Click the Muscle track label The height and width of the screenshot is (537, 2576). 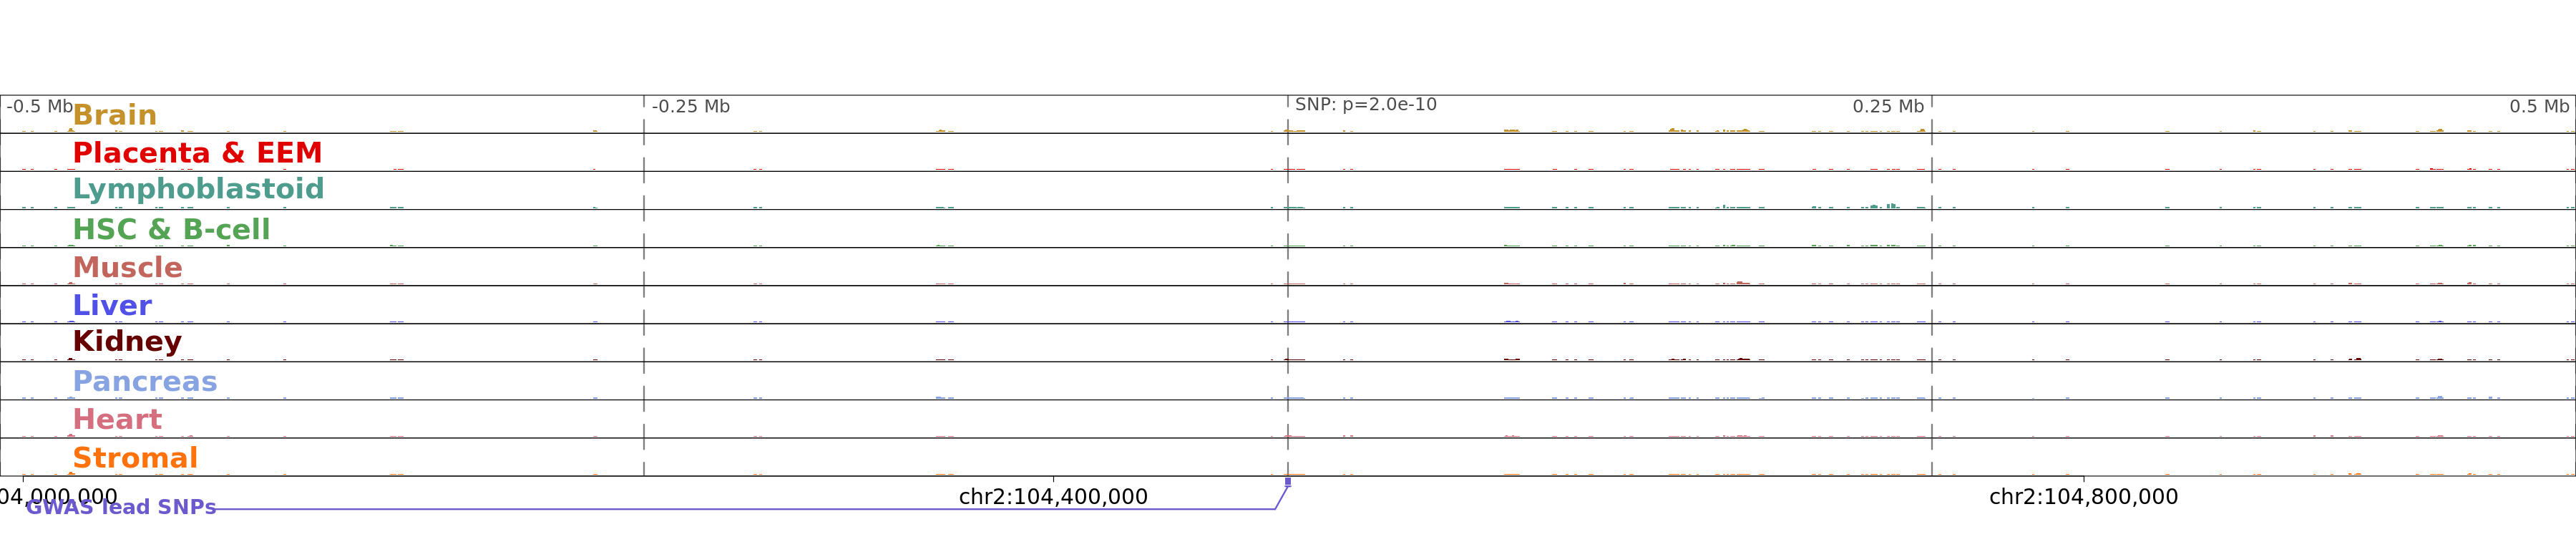tap(127, 268)
